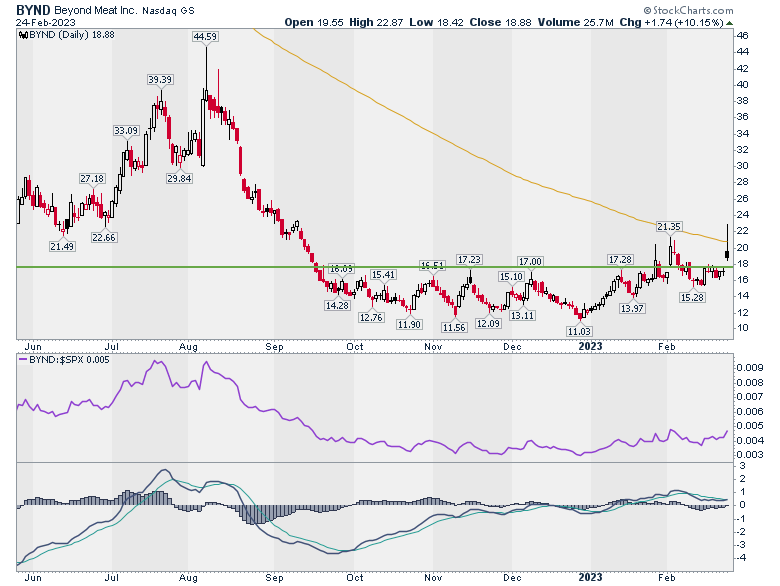Click the 24-Feb-2023 date label
This screenshot has height=586, width=780.
[45, 23]
